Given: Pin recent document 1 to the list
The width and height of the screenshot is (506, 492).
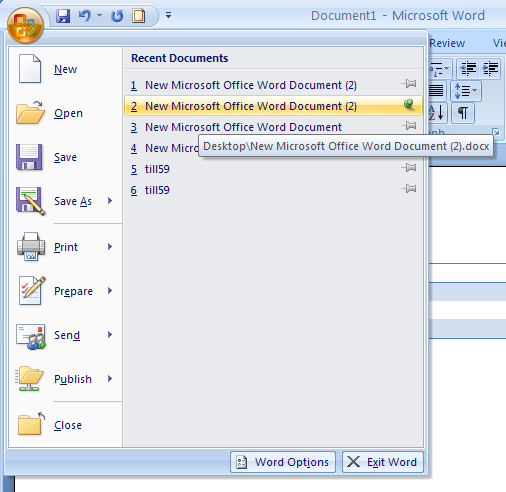Looking at the screenshot, I should (409, 84).
